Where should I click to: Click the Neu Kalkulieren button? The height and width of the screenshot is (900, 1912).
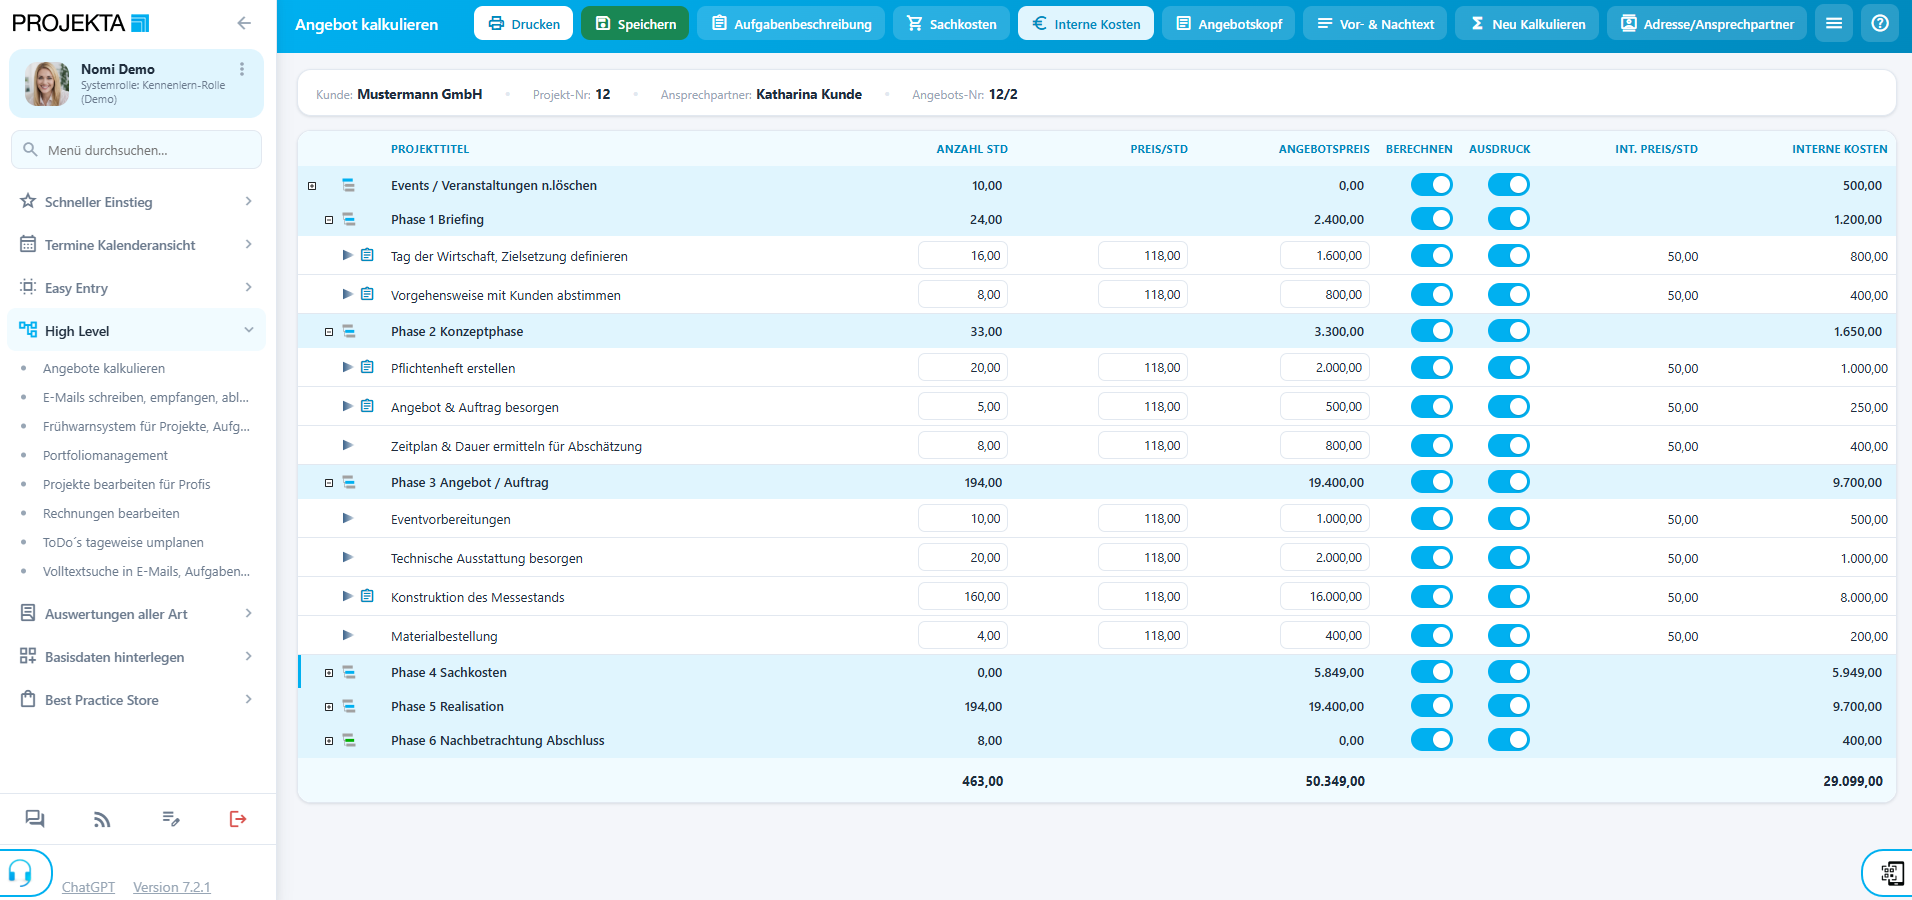coord(1527,23)
